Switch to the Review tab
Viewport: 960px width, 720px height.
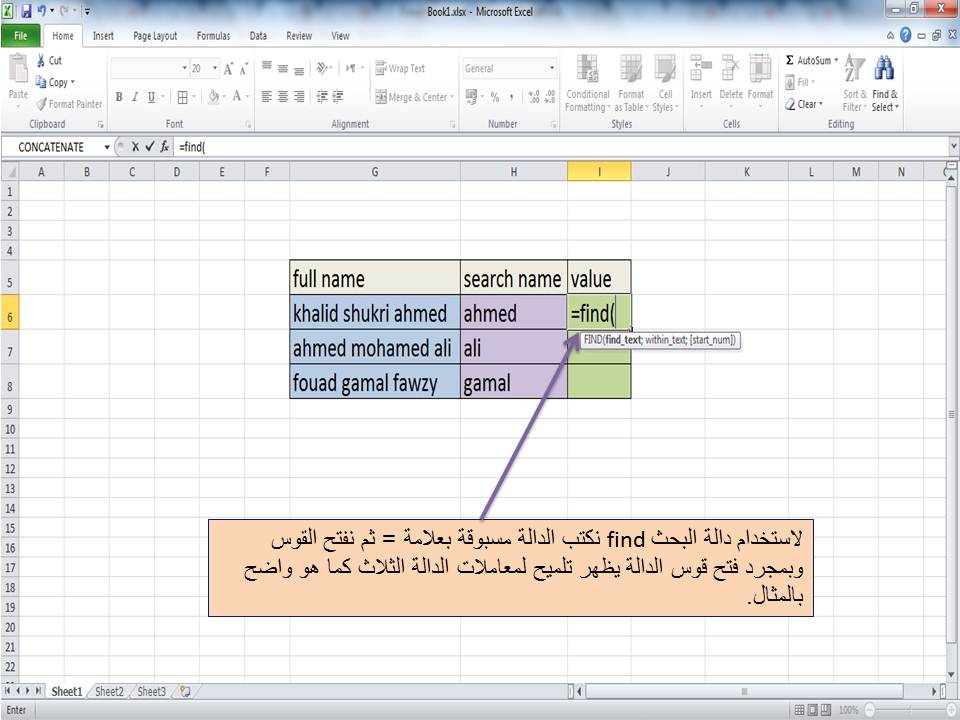299,36
